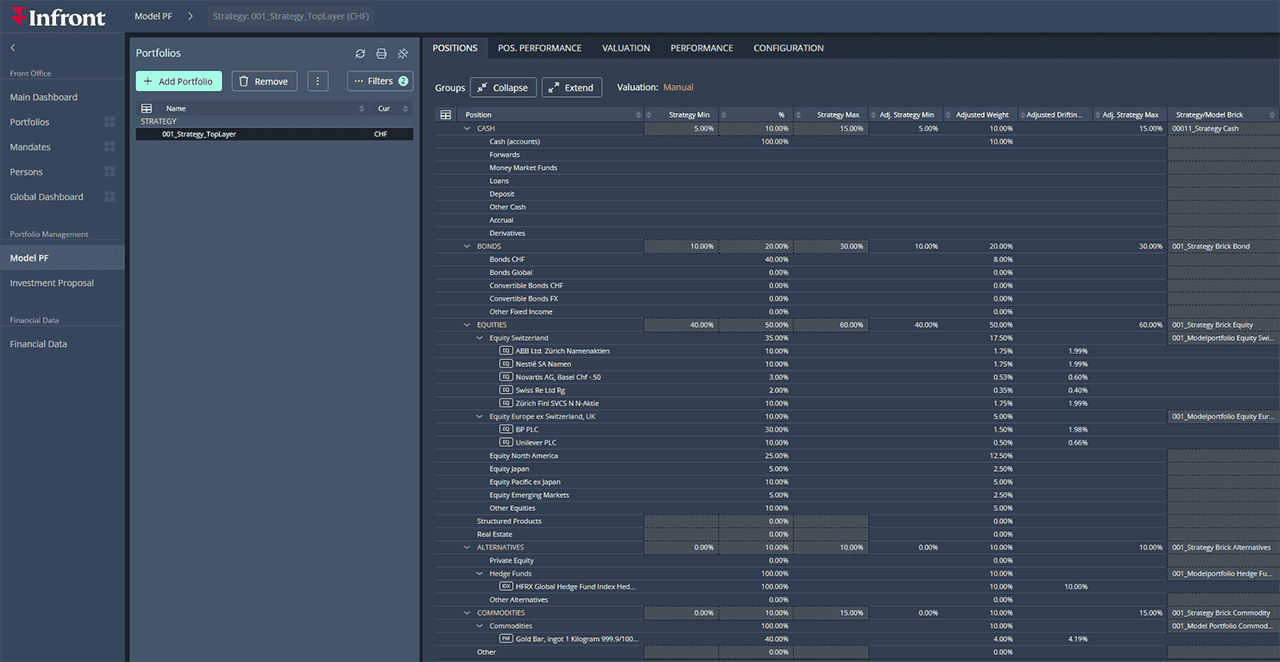Click the print icon in Portfolios panel
Screen dimensions: 1280x662
coord(381,54)
